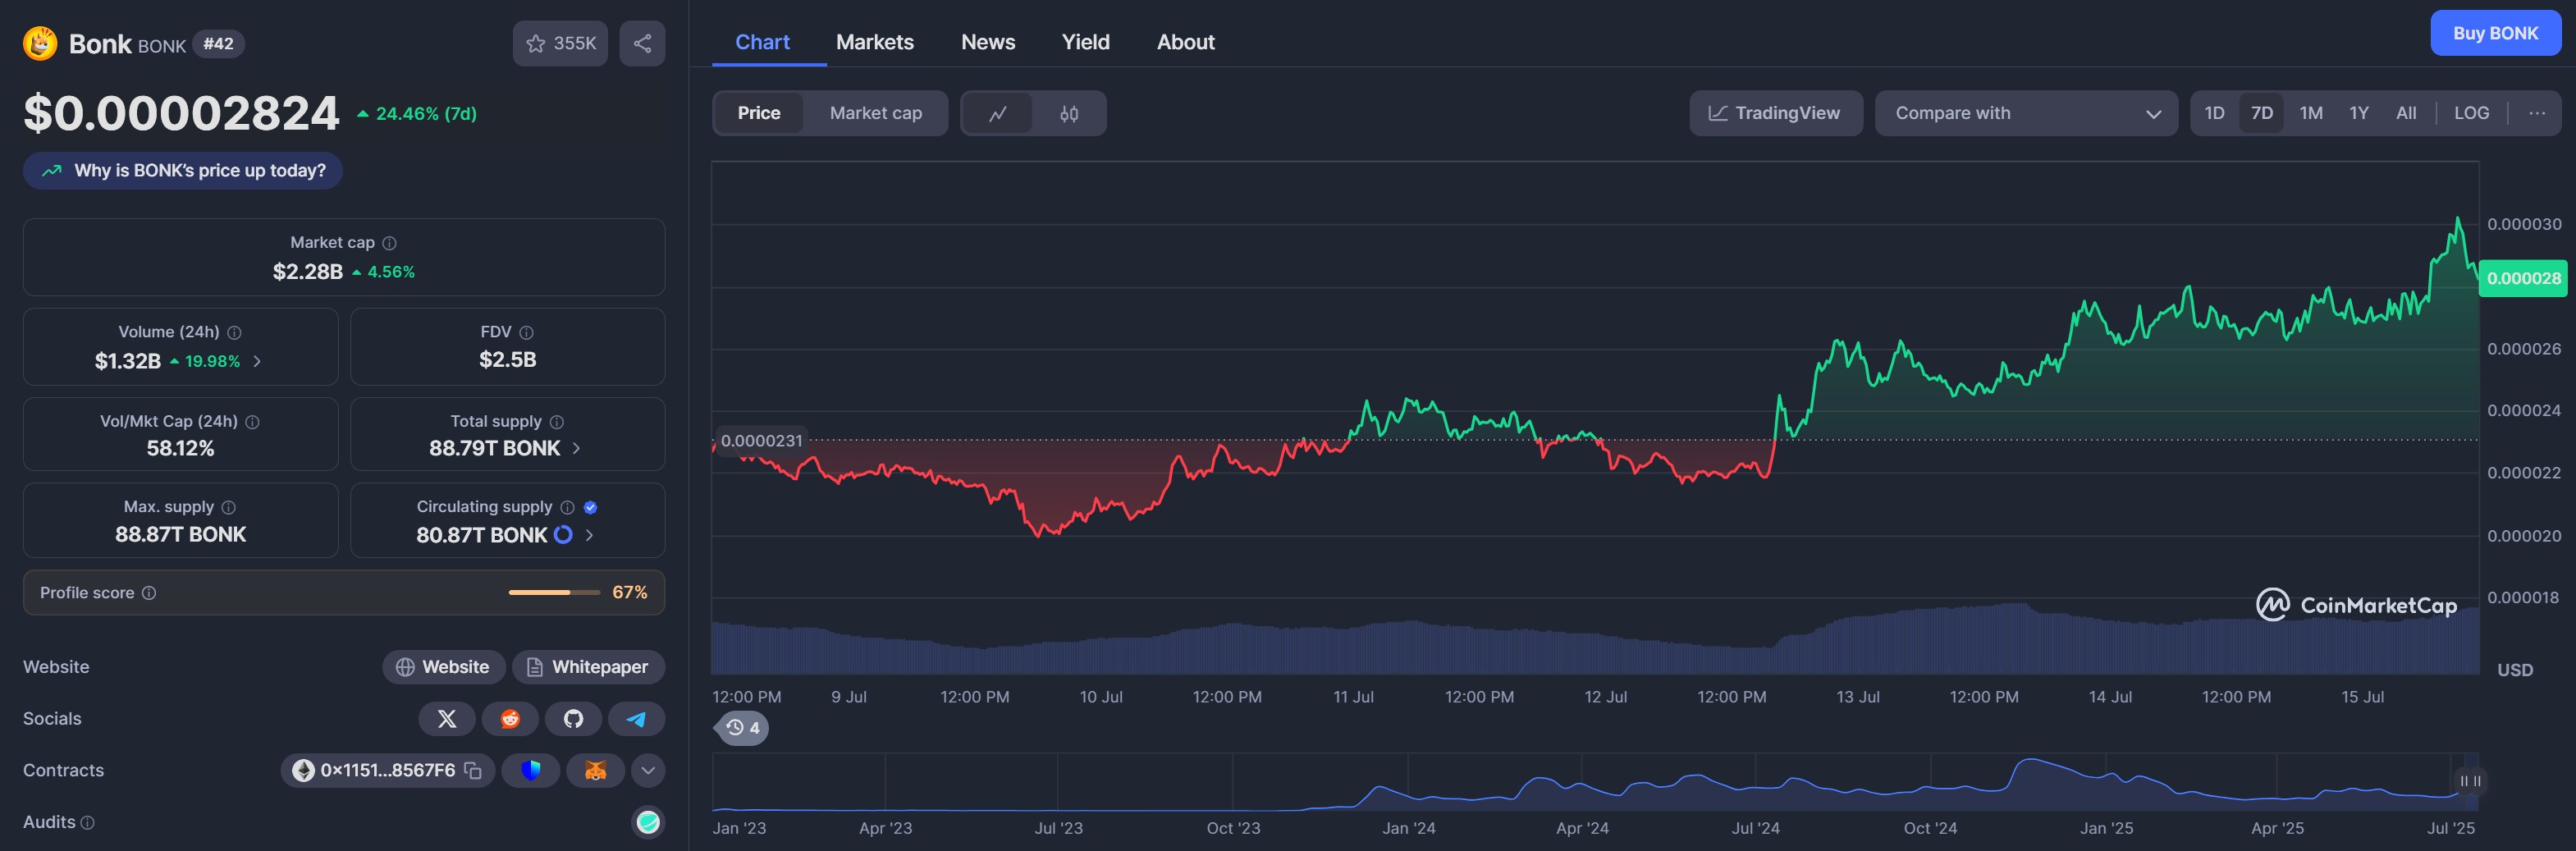Viewport: 2576px width, 851px height.
Task: Set chart range to 1D
Action: click(2215, 113)
